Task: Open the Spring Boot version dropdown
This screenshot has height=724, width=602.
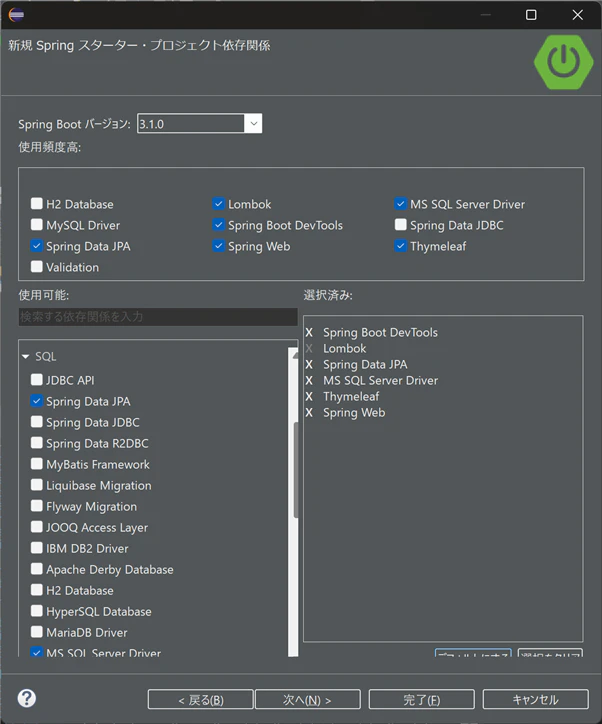Action: pos(253,124)
